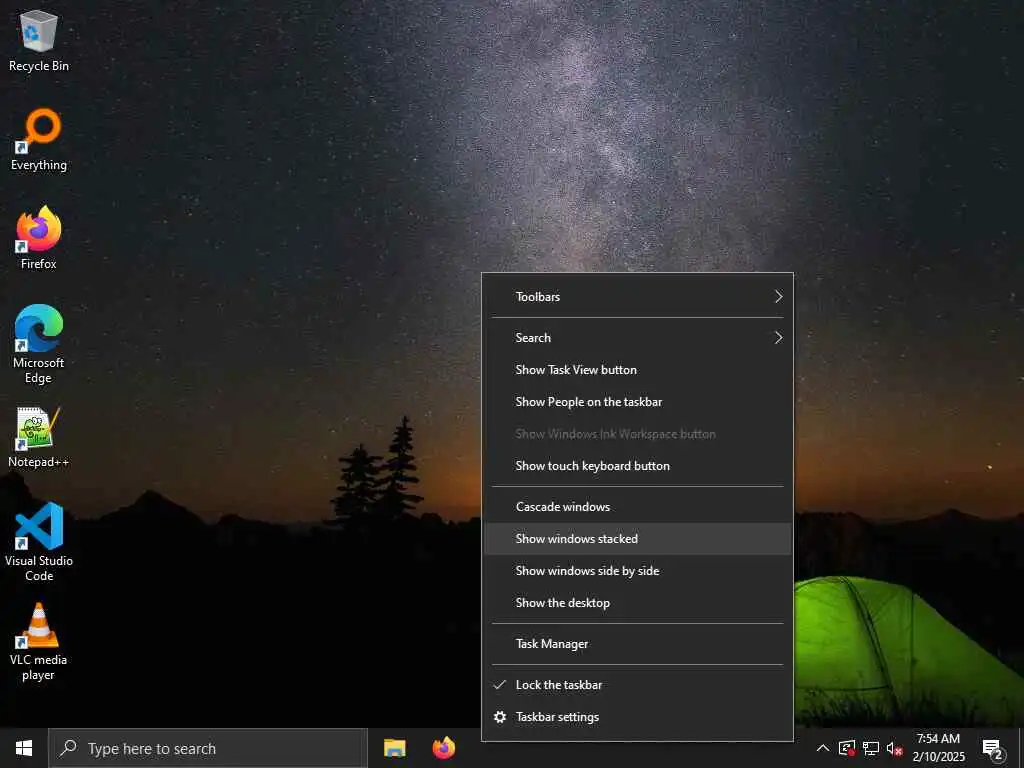Open Task Manager from the context menu
Viewport: 1024px width, 768px height.
637,644
